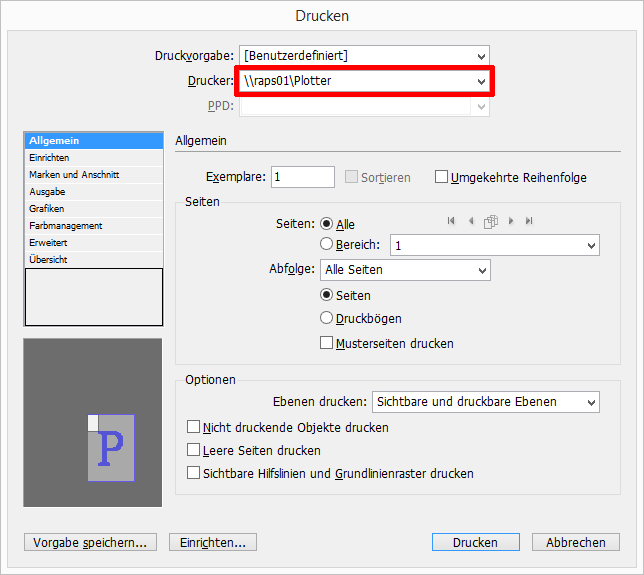Go to next page arrow icon

pos(511,221)
